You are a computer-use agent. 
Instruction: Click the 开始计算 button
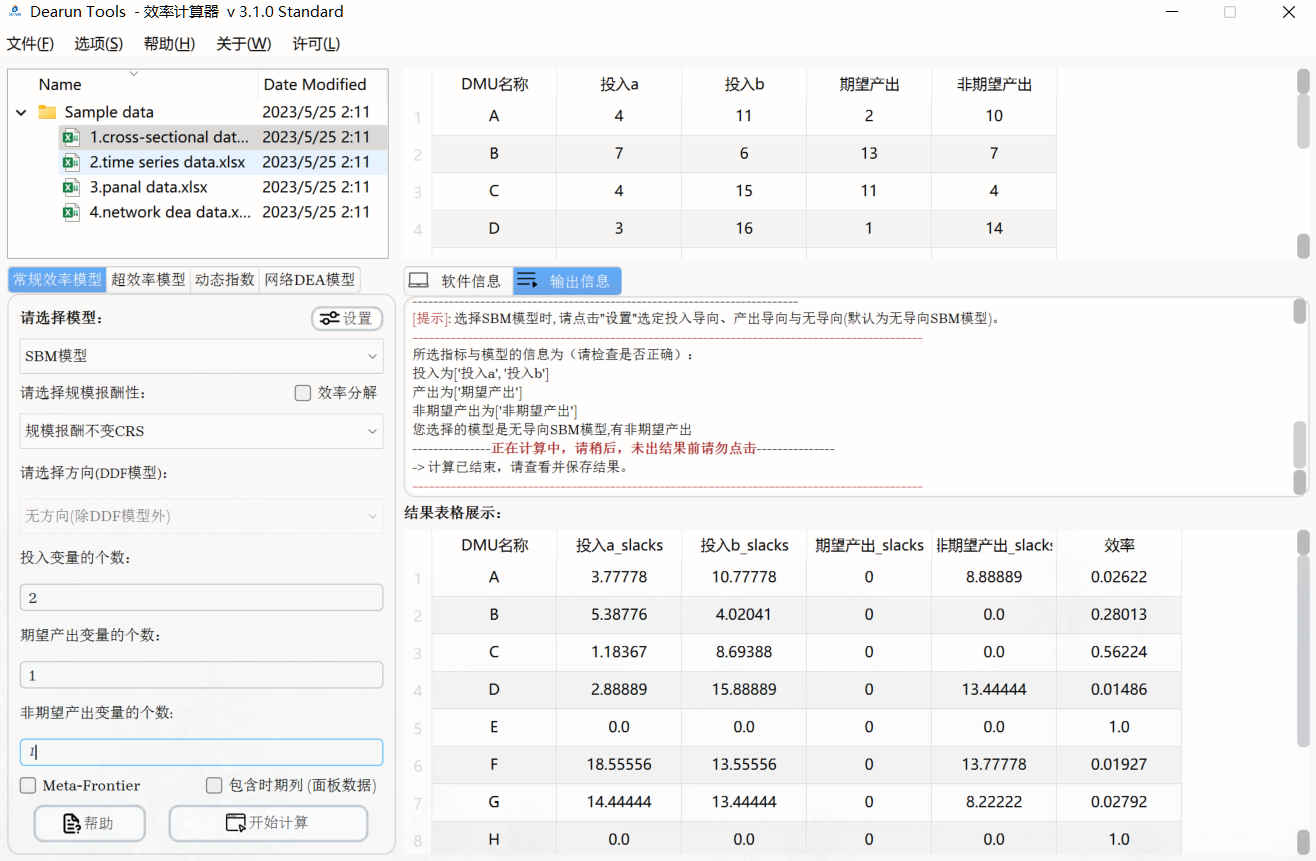point(267,822)
